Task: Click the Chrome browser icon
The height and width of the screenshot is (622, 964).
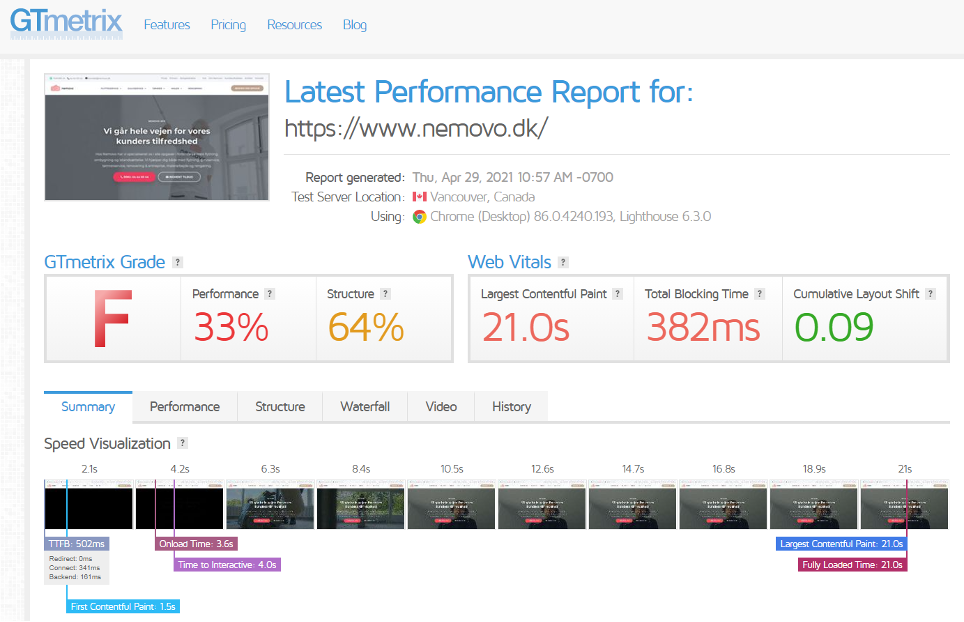Action: coord(419,217)
